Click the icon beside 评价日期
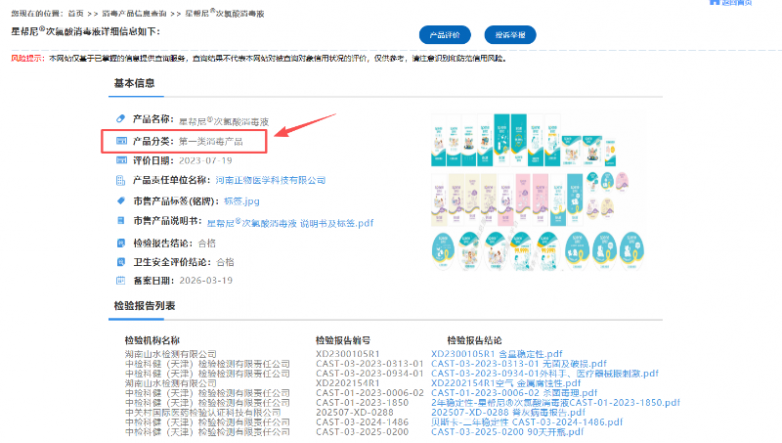 tap(121, 160)
